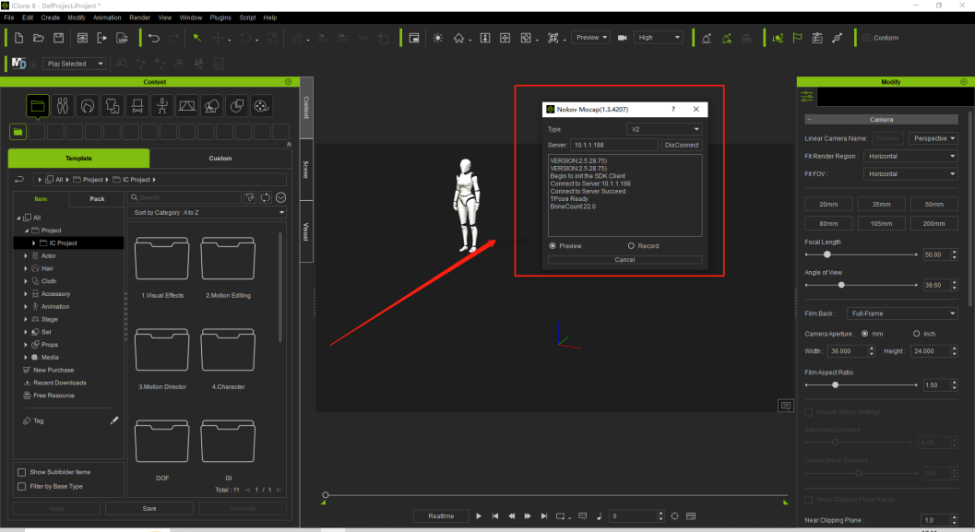Image resolution: width=975 pixels, height=532 pixels.
Task: Enable Show Subfolder Items checkbox
Action: [x=22, y=472]
